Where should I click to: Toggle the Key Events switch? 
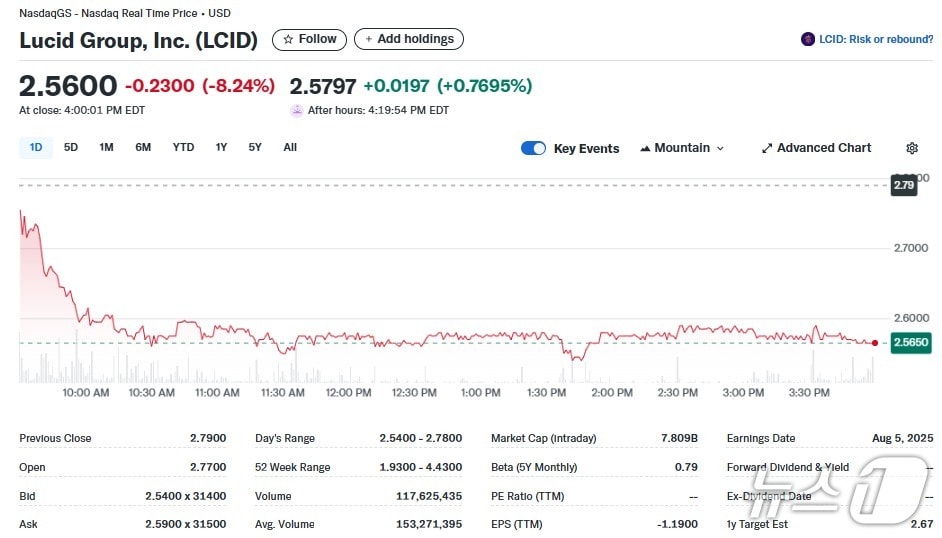pyautogui.click(x=533, y=148)
